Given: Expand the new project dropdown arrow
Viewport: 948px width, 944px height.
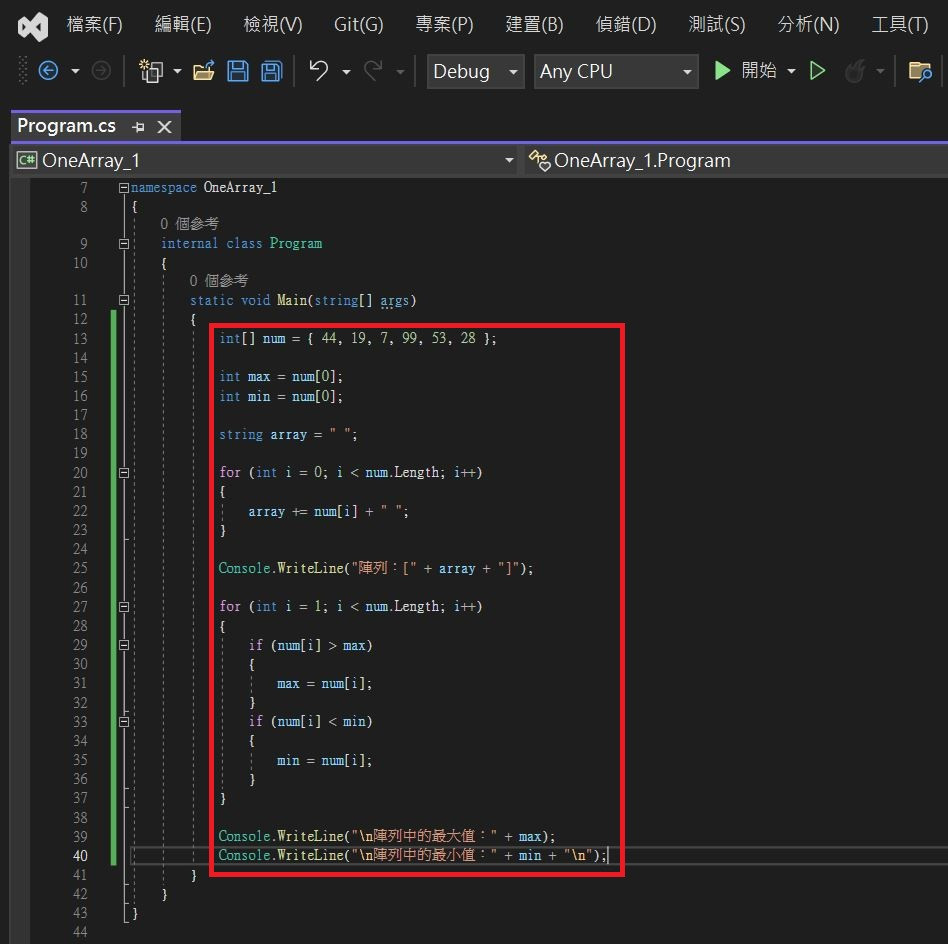Looking at the screenshot, I should pos(177,71).
